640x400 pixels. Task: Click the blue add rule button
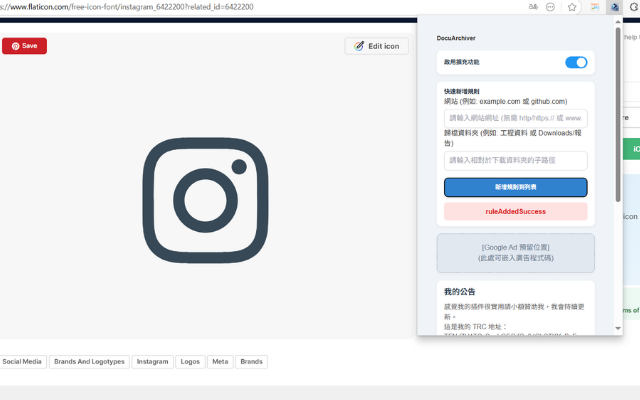(x=516, y=187)
